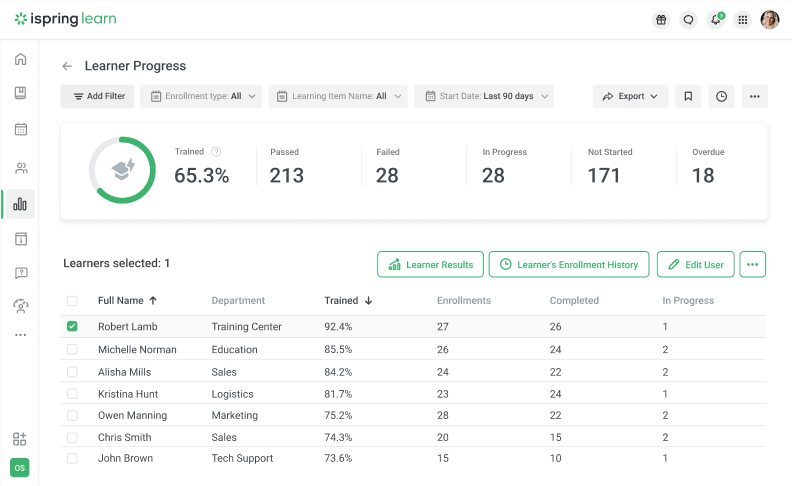Click the Training Center department cell
792x486 pixels.
click(x=246, y=327)
